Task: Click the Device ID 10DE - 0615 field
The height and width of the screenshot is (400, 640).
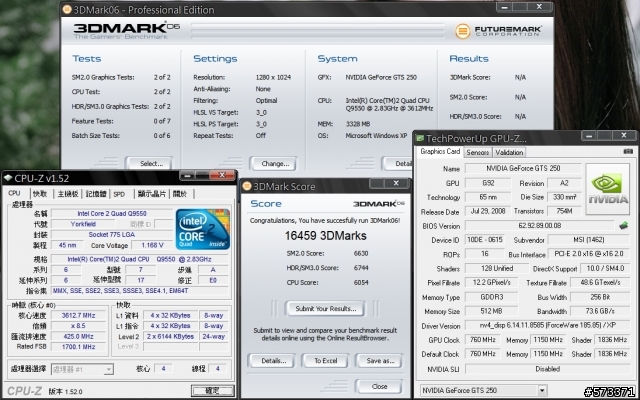Action: (484, 240)
